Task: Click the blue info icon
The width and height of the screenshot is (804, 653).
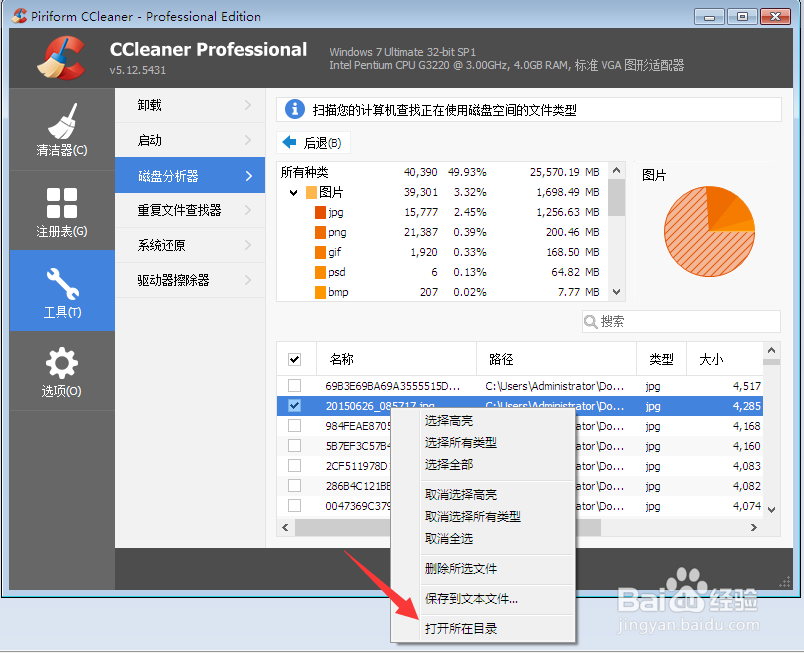Action: tap(294, 109)
